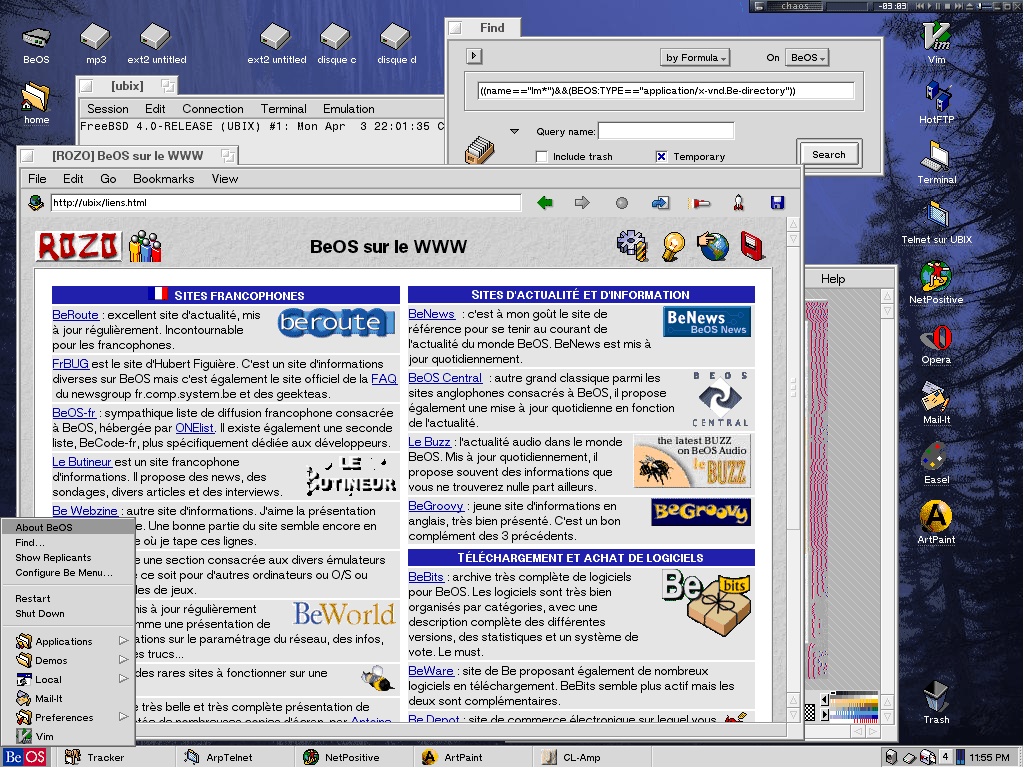The image size is (1024, 768).
Task: Stop page loading in NetPositive
Action: [x=622, y=203]
